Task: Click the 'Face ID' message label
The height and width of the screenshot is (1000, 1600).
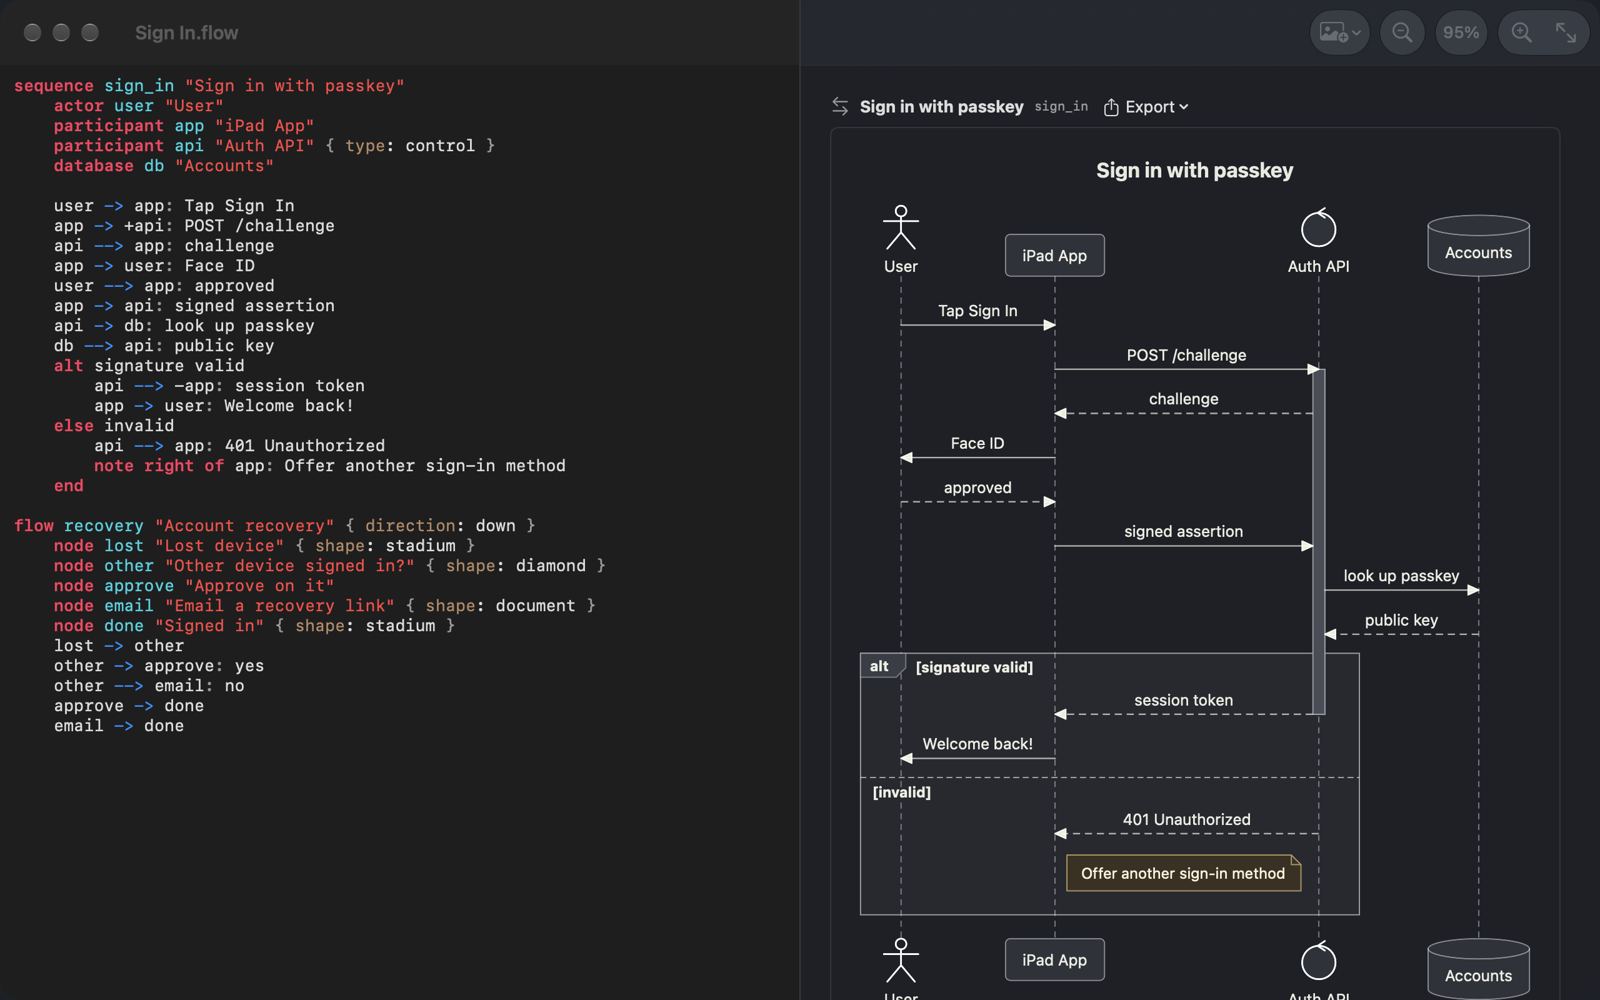Action: tap(977, 443)
